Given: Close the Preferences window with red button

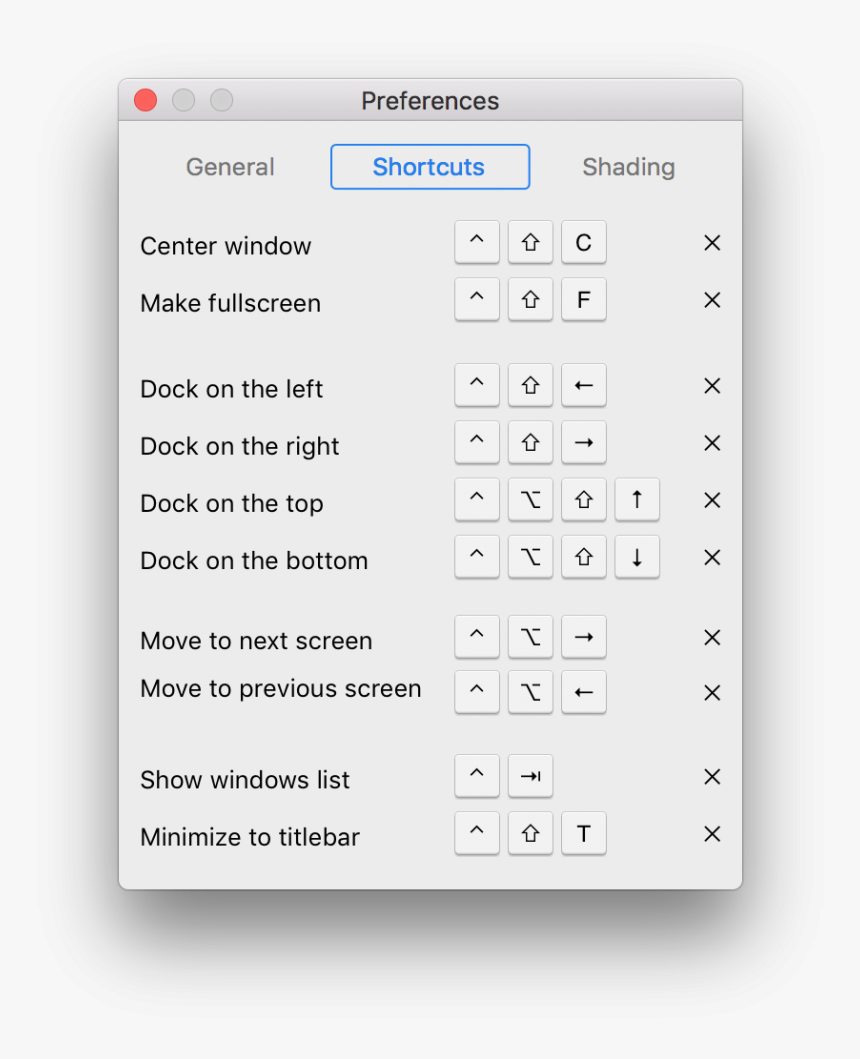Looking at the screenshot, I should tap(146, 100).
